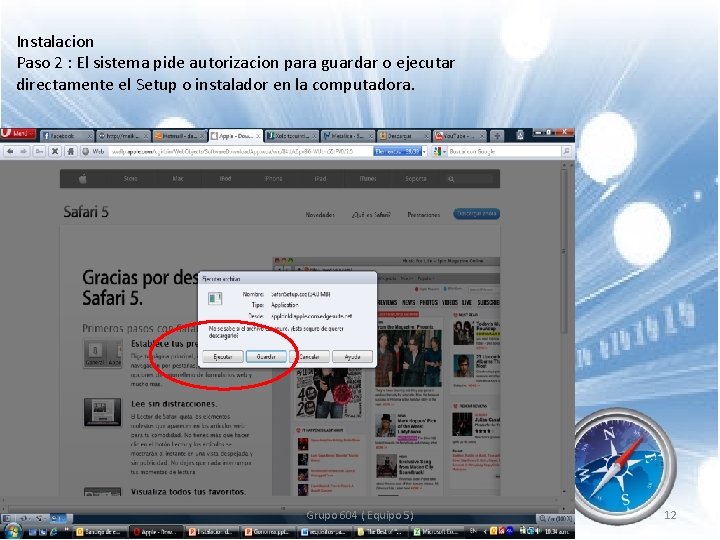Open the Windows Start orb
Viewport: 720px width, 540px height.
(13, 532)
